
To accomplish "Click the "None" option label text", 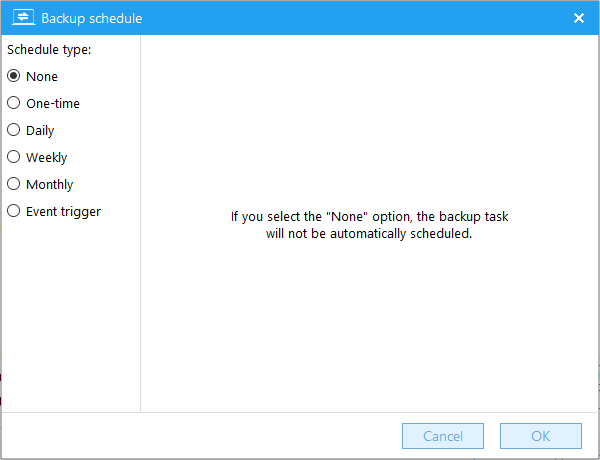I will pyautogui.click(x=42, y=77).
